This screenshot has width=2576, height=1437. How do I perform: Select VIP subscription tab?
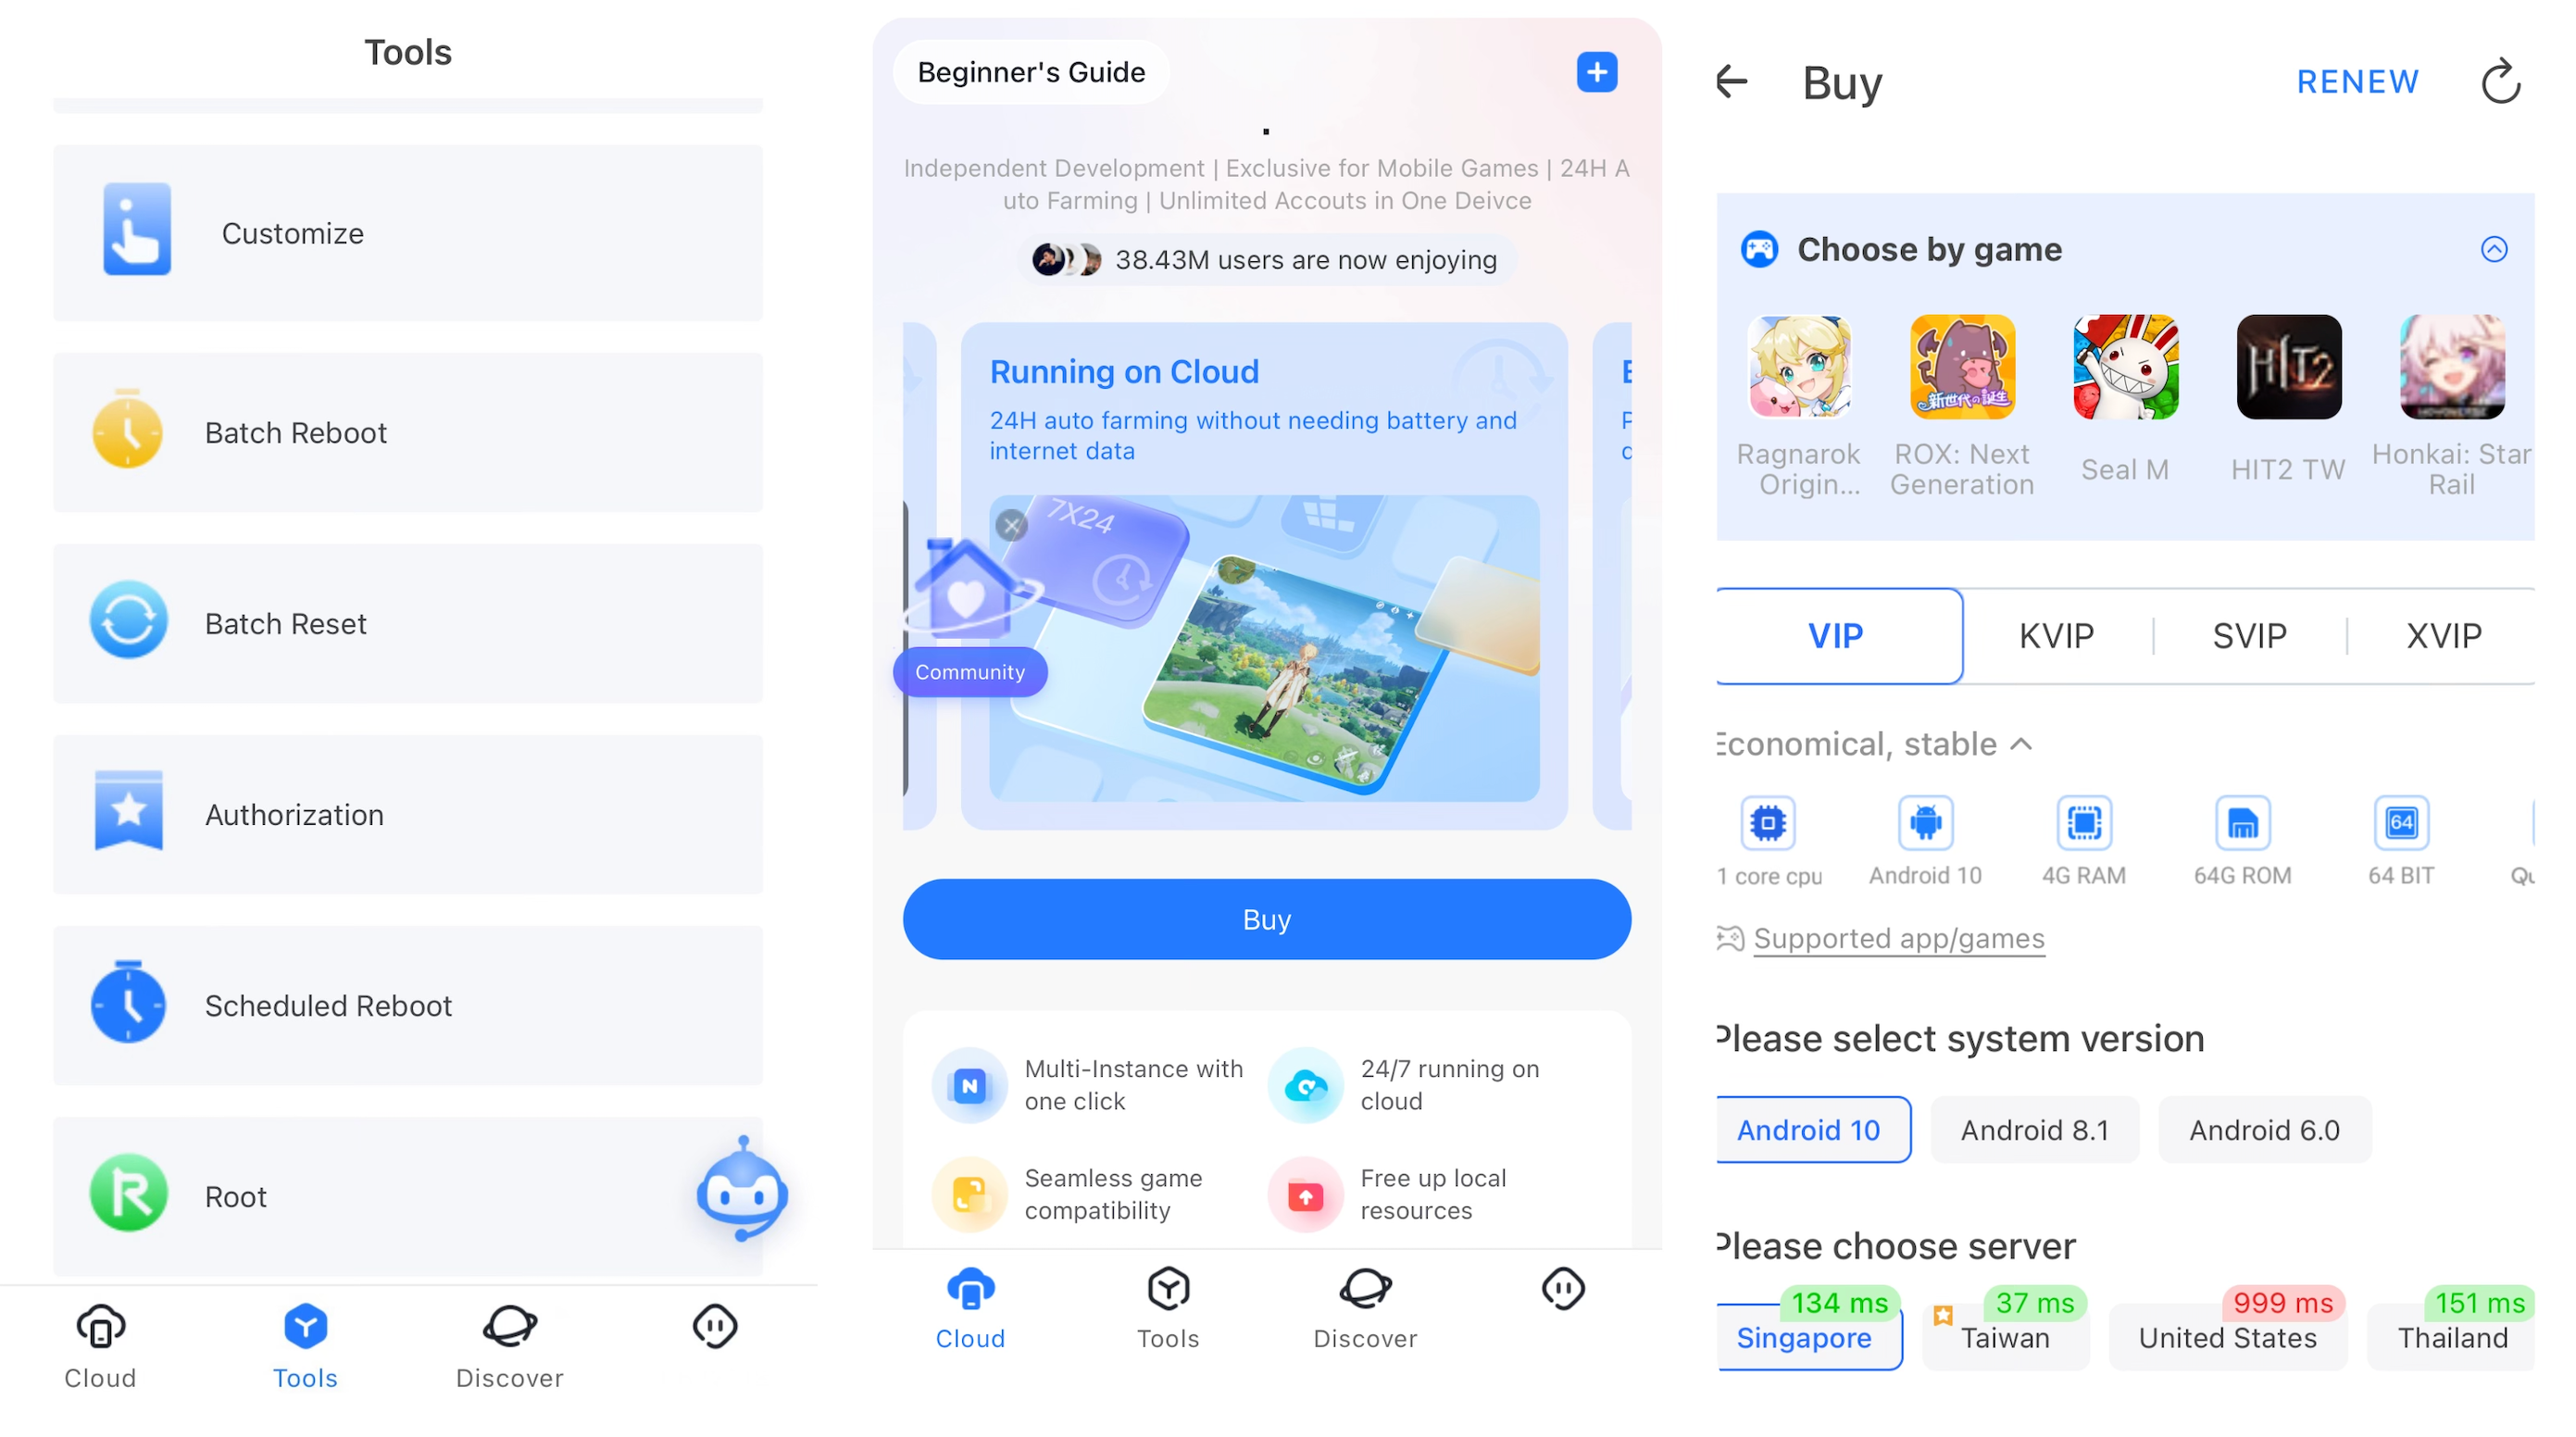(1838, 635)
